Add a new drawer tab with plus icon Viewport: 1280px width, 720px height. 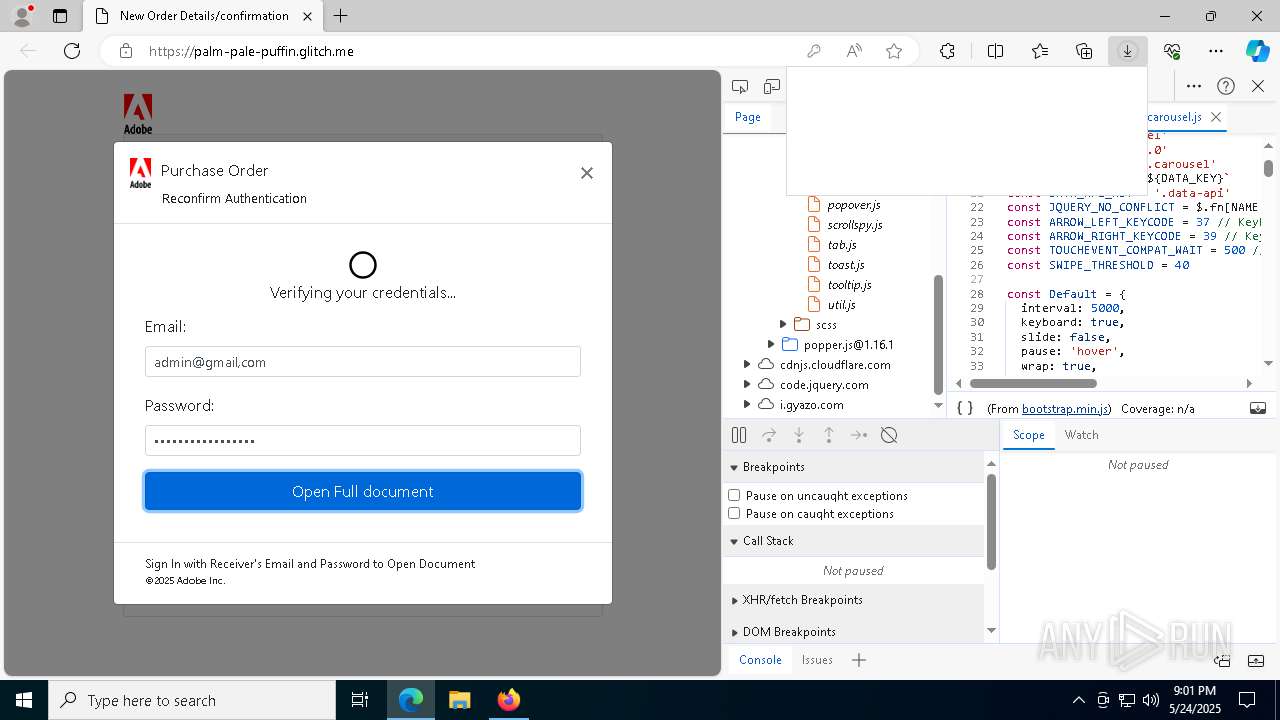point(859,660)
